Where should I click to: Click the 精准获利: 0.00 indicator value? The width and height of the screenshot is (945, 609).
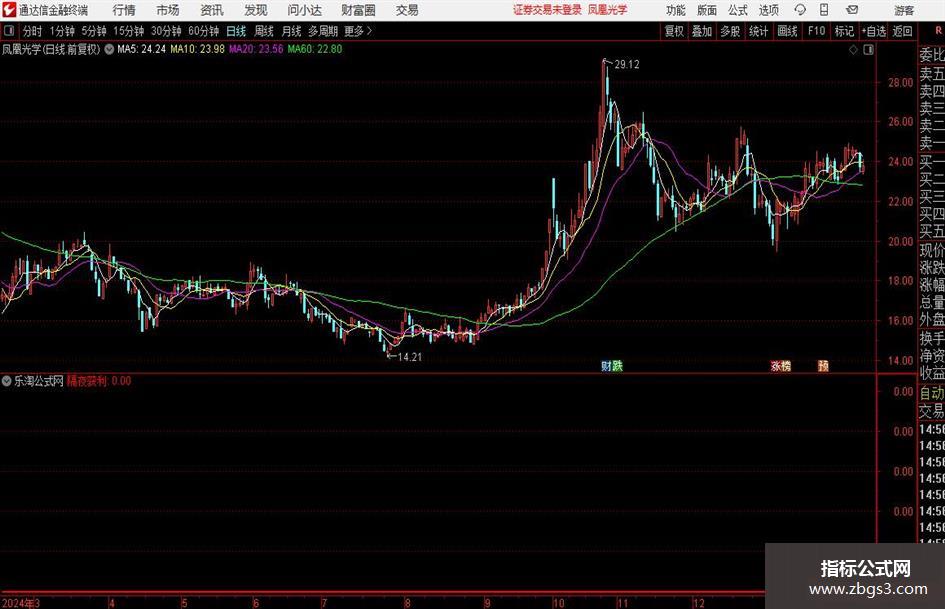click(99, 381)
